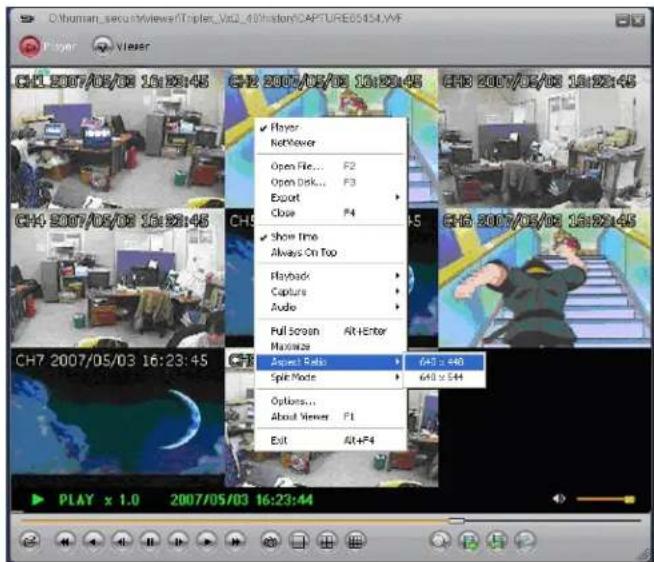Select the quad split view icon
Image resolution: width=654 pixels, height=562 pixels.
pyautogui.click(x=325, y=539)
